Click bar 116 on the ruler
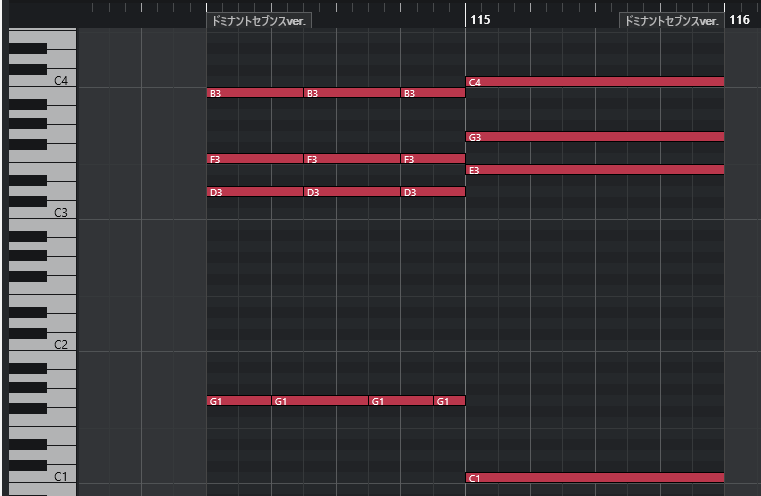This screenshot has width=761, height=496. 739,20
